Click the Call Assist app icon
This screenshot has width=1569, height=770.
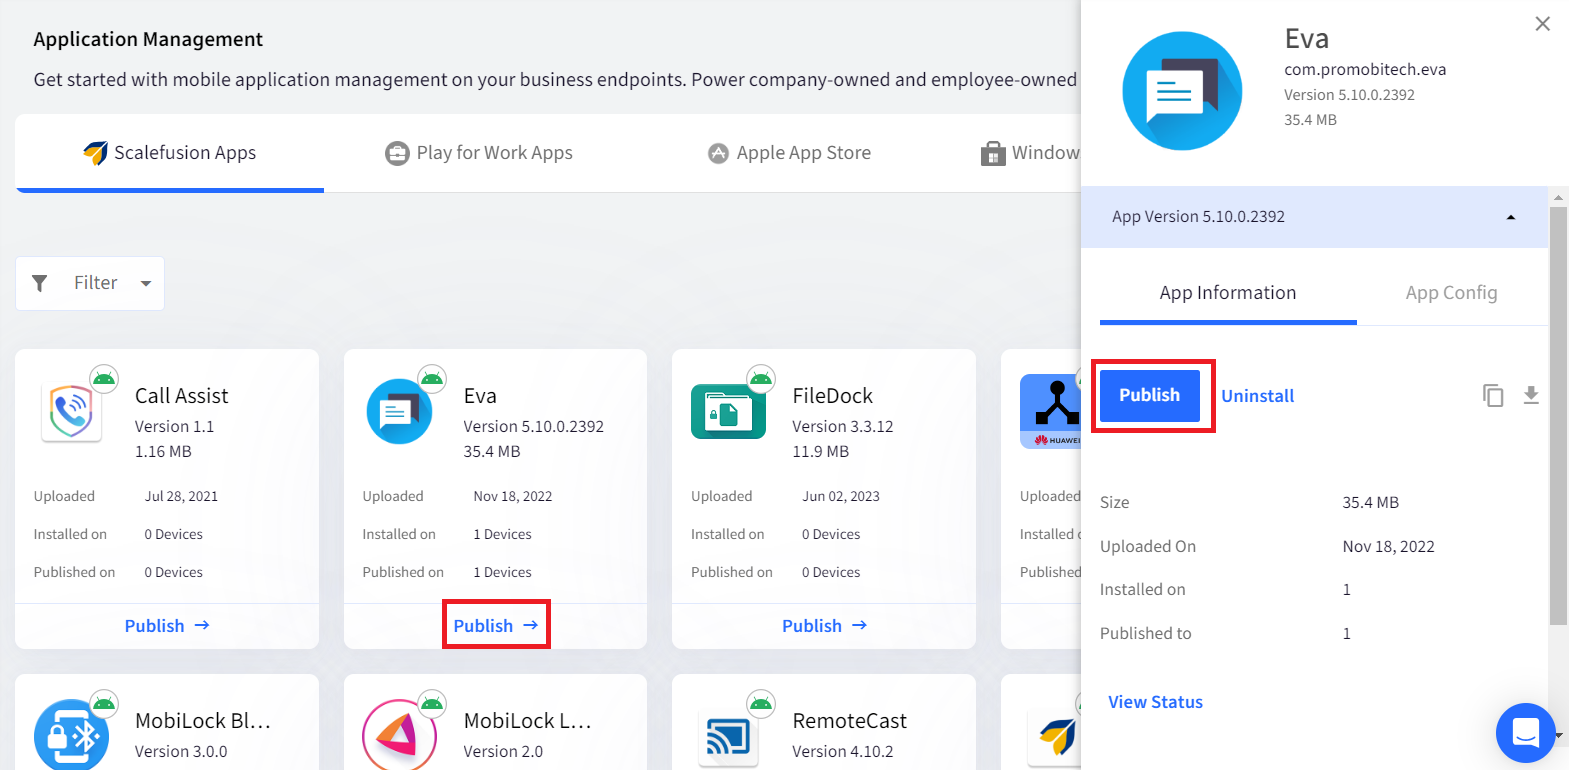72,411
